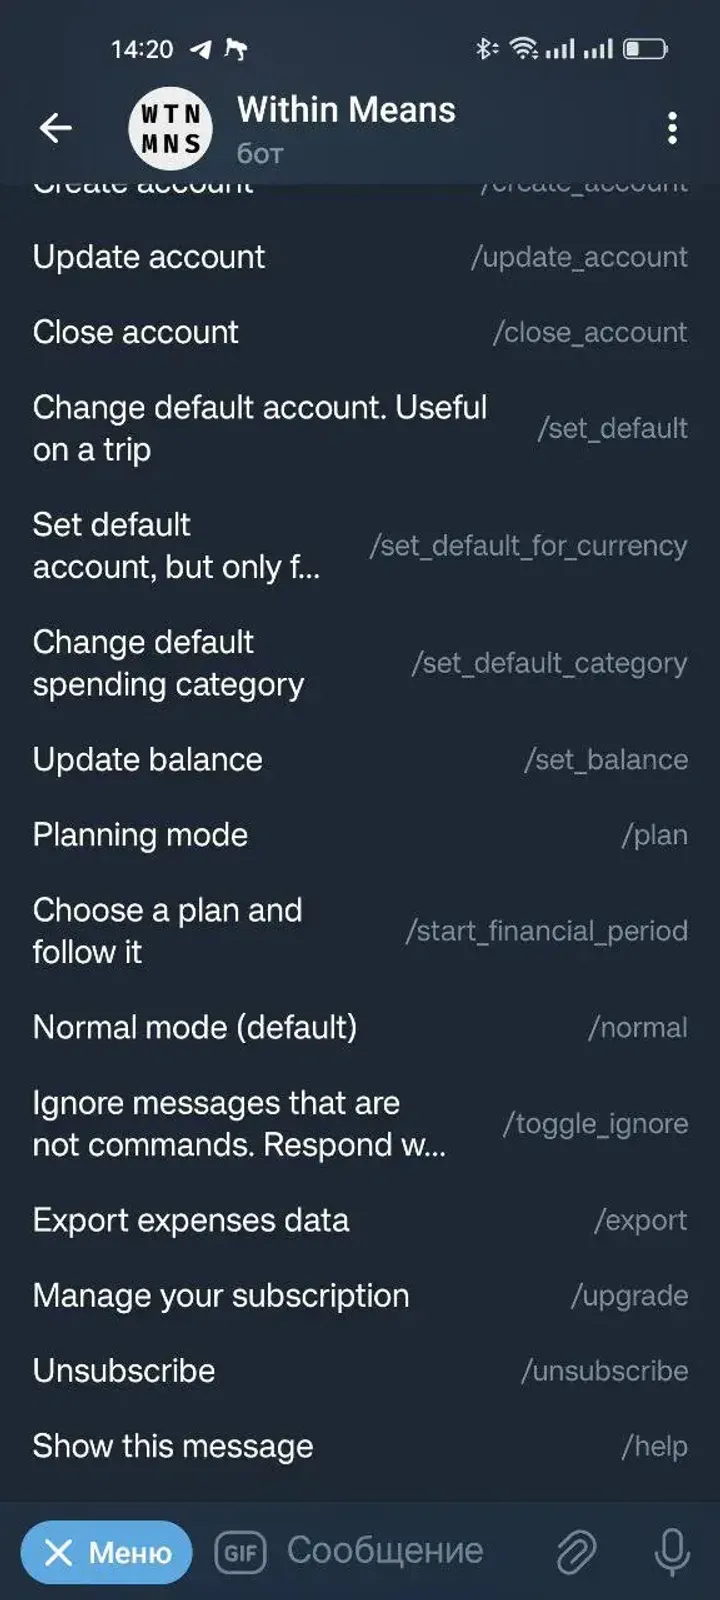The height and width of the screenshot is (1600, 720).
Task: Tap the paperclip attach icon
Action: tap(576, 1552)
